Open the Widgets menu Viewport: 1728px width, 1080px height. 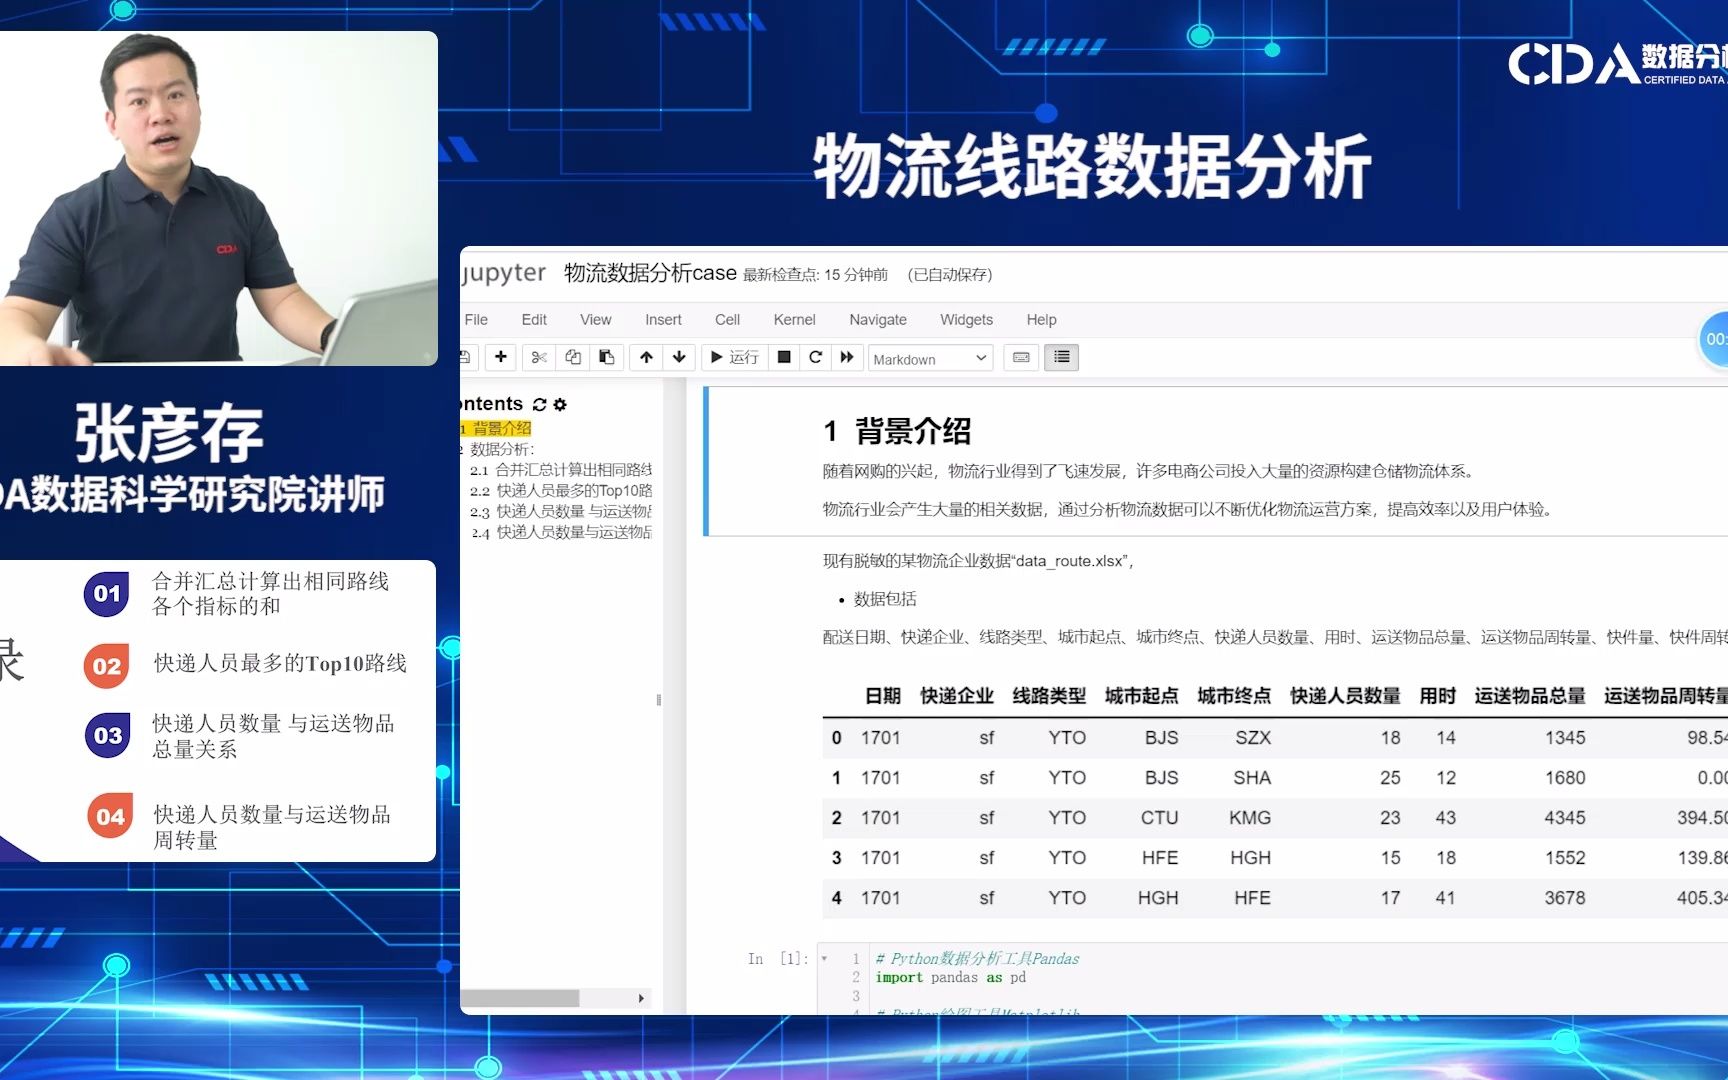(x=966, y=320)
